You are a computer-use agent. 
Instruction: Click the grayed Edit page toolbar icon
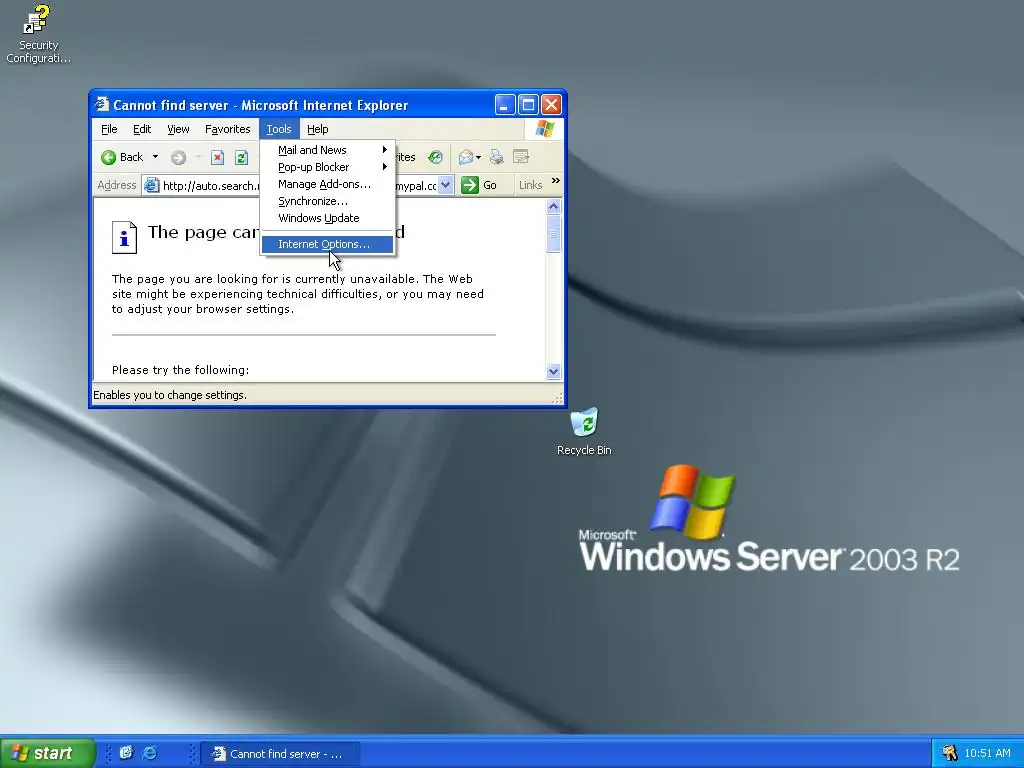click(521, 157)
